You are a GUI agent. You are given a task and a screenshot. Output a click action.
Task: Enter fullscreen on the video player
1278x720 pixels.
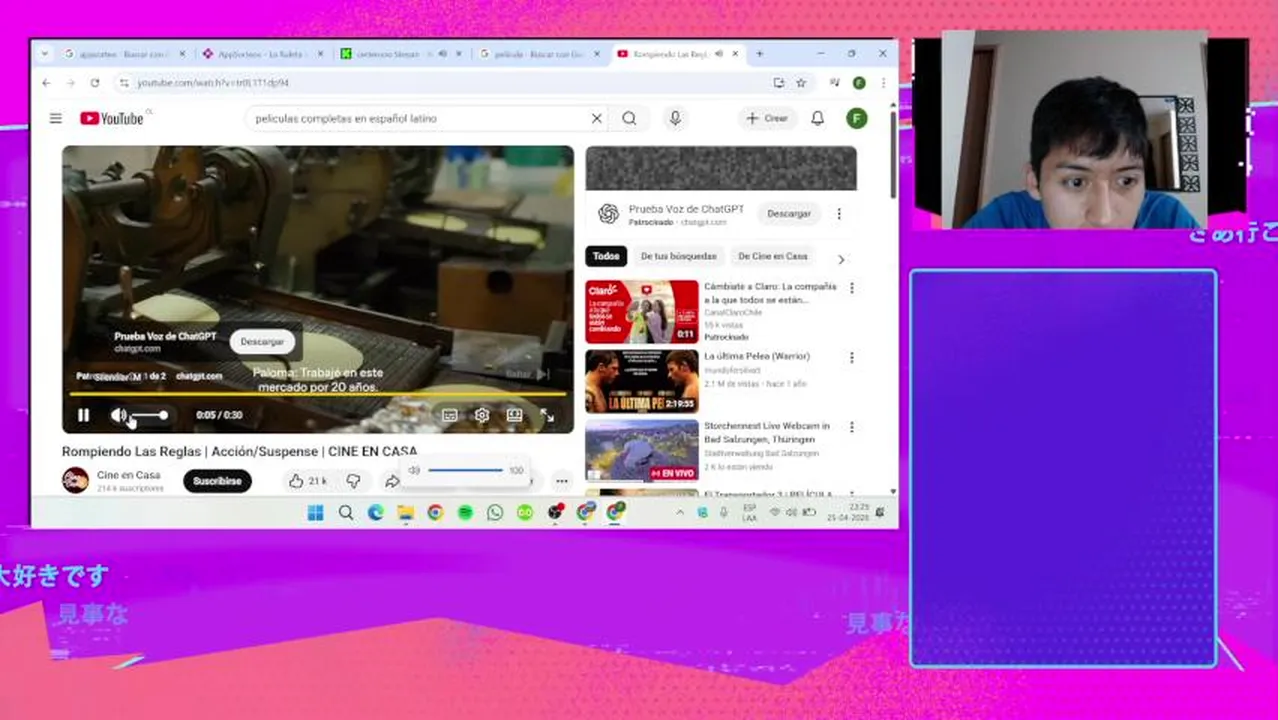(x=547, y=415)
